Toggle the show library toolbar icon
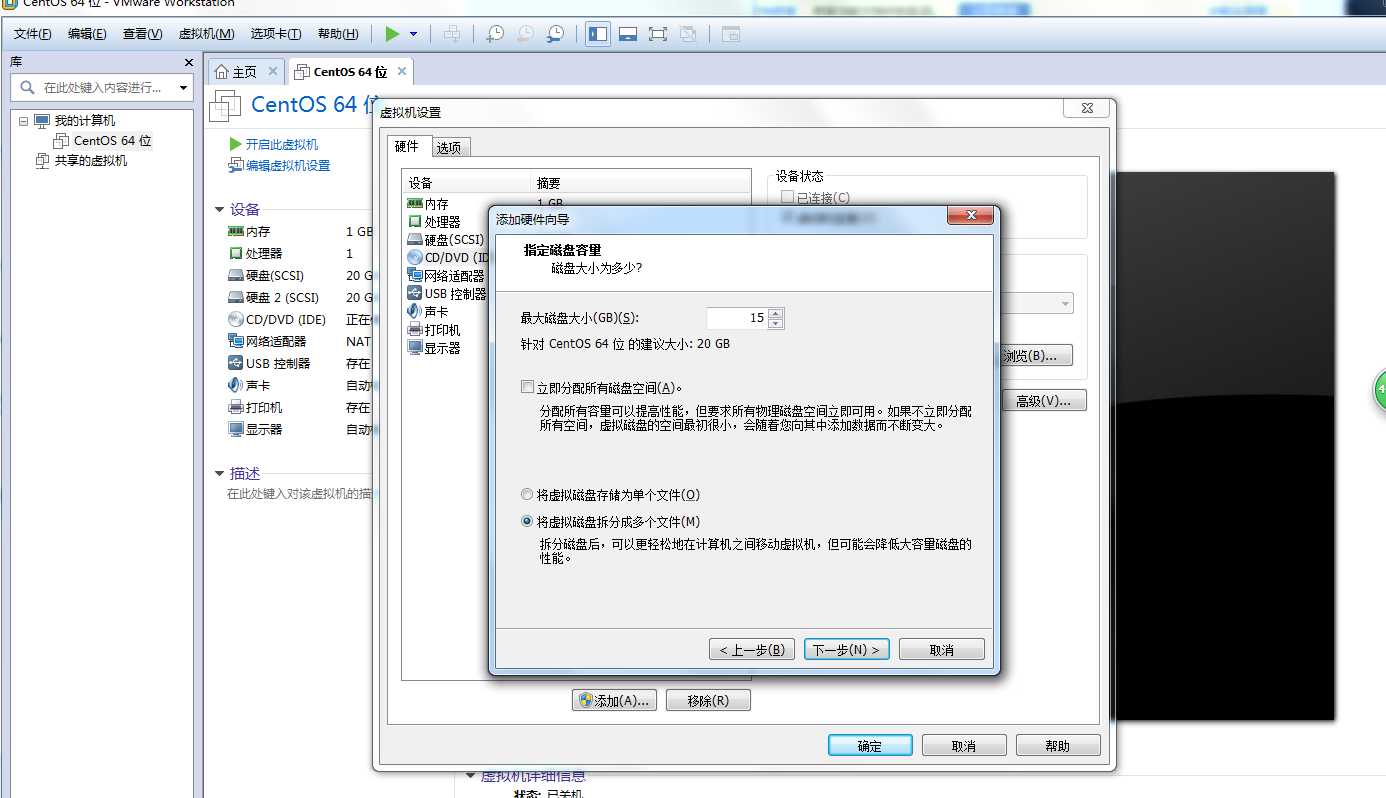Screen dimensions: 1386x798 pos(598,33)
